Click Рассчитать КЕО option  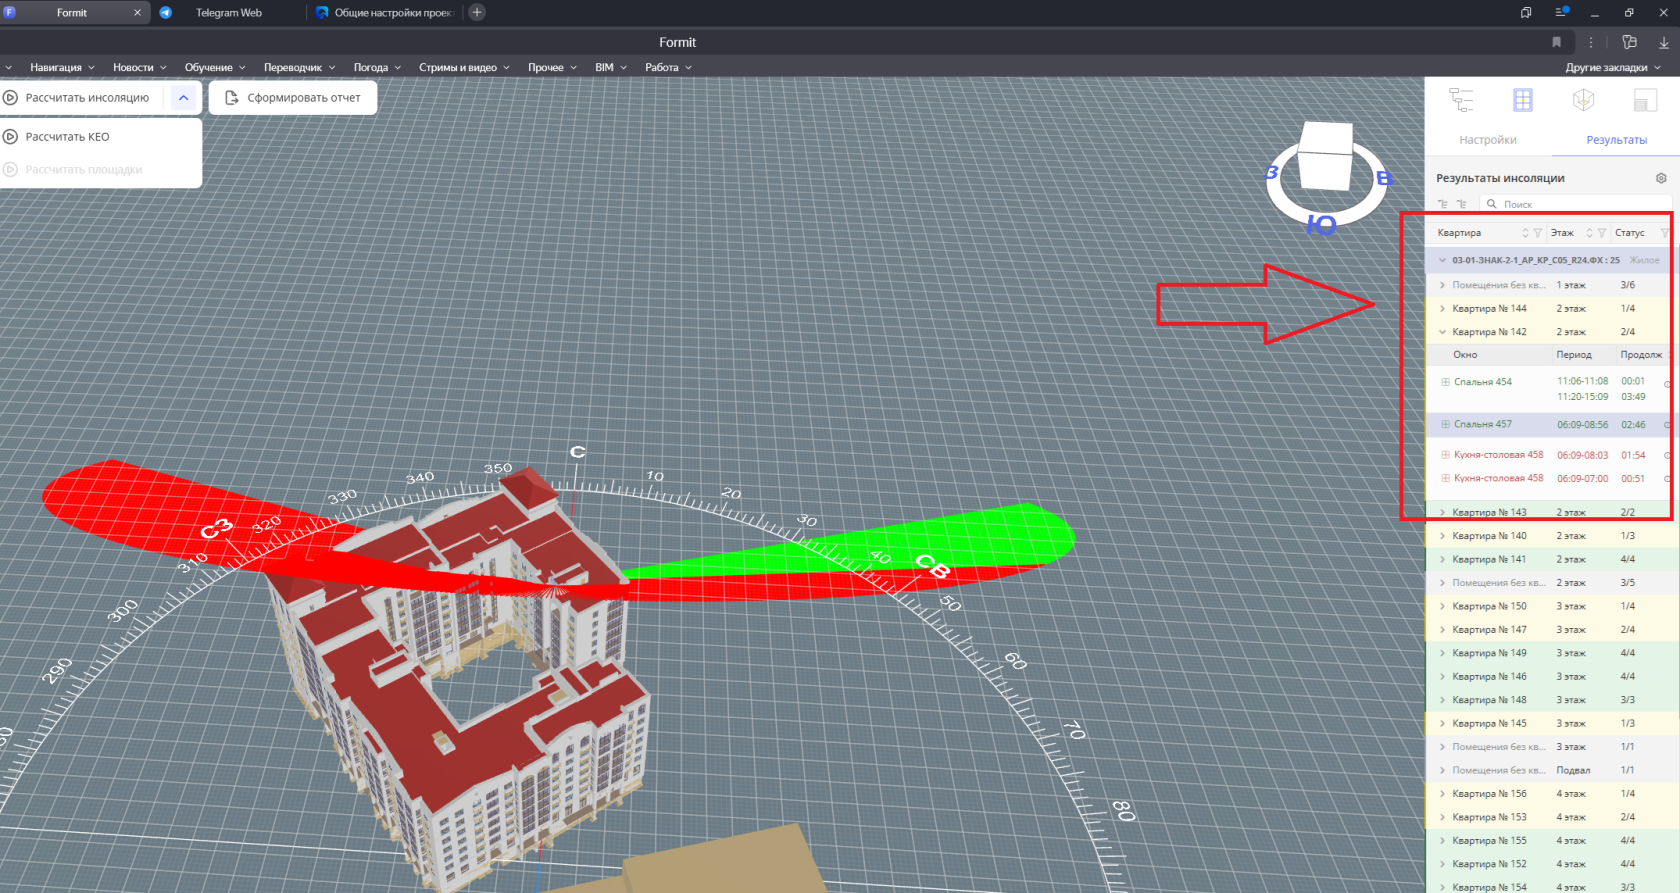[67, 137]
